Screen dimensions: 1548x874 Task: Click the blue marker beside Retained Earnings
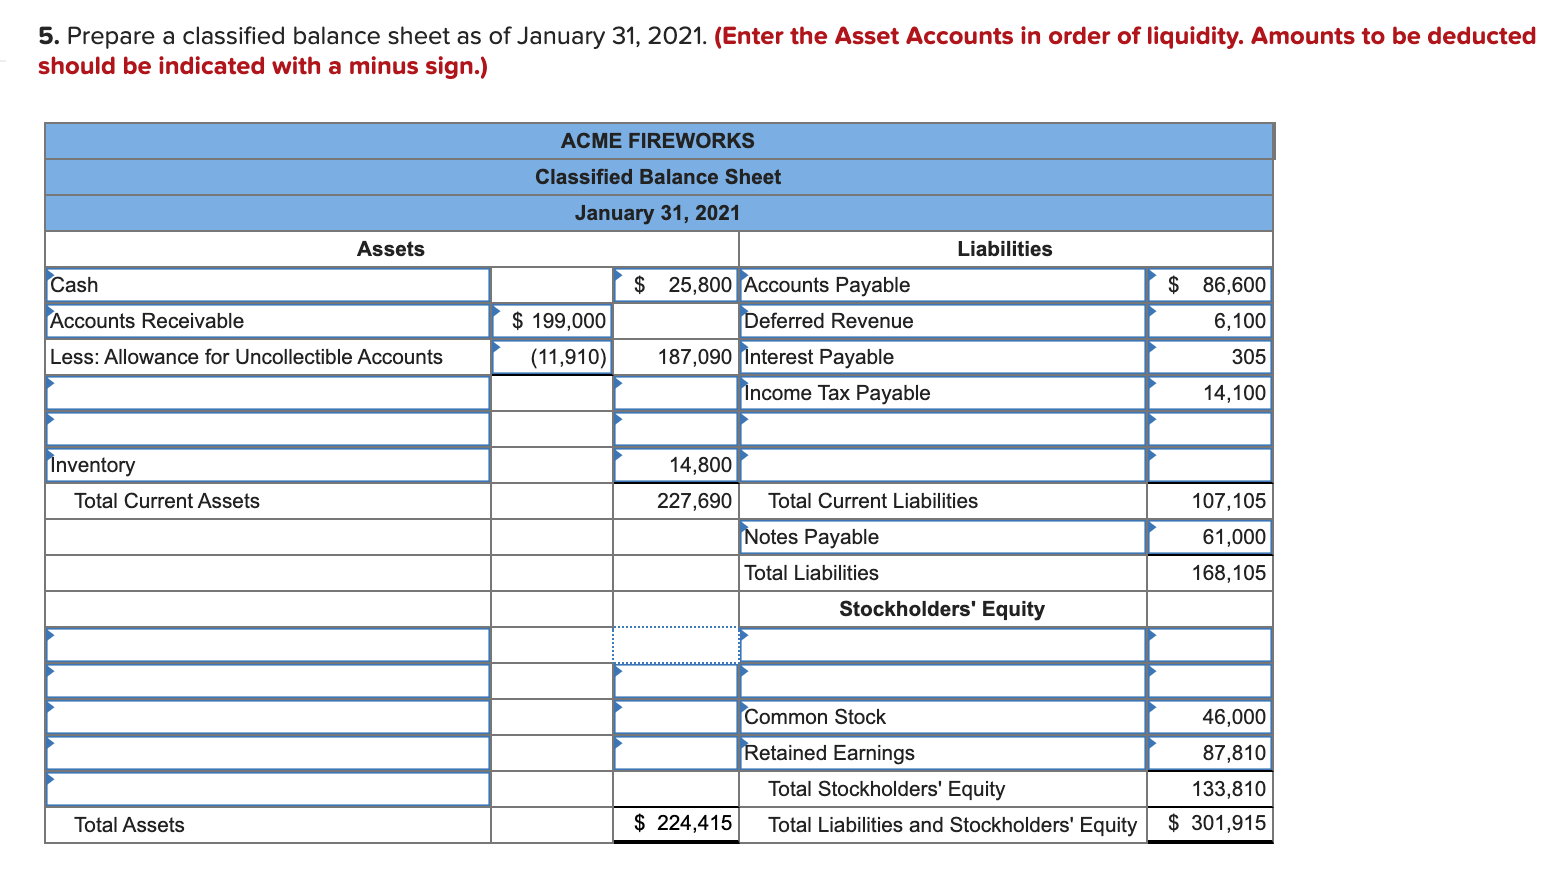(743, 744)
